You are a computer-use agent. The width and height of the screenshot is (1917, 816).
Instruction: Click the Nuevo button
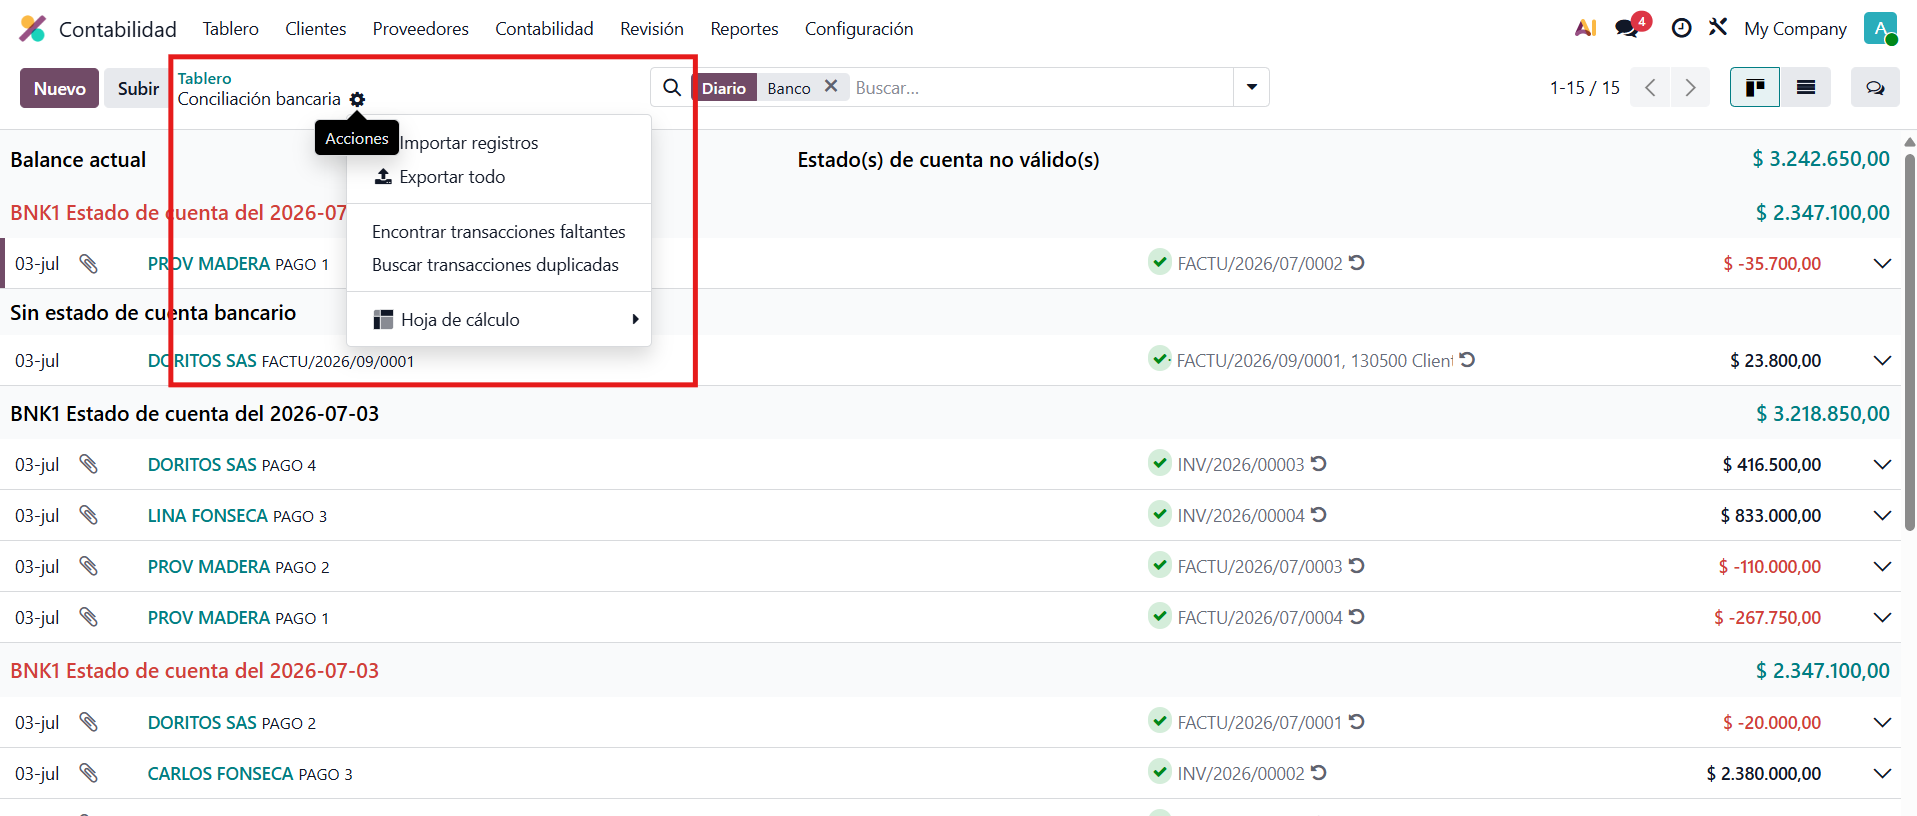[60, 88]
